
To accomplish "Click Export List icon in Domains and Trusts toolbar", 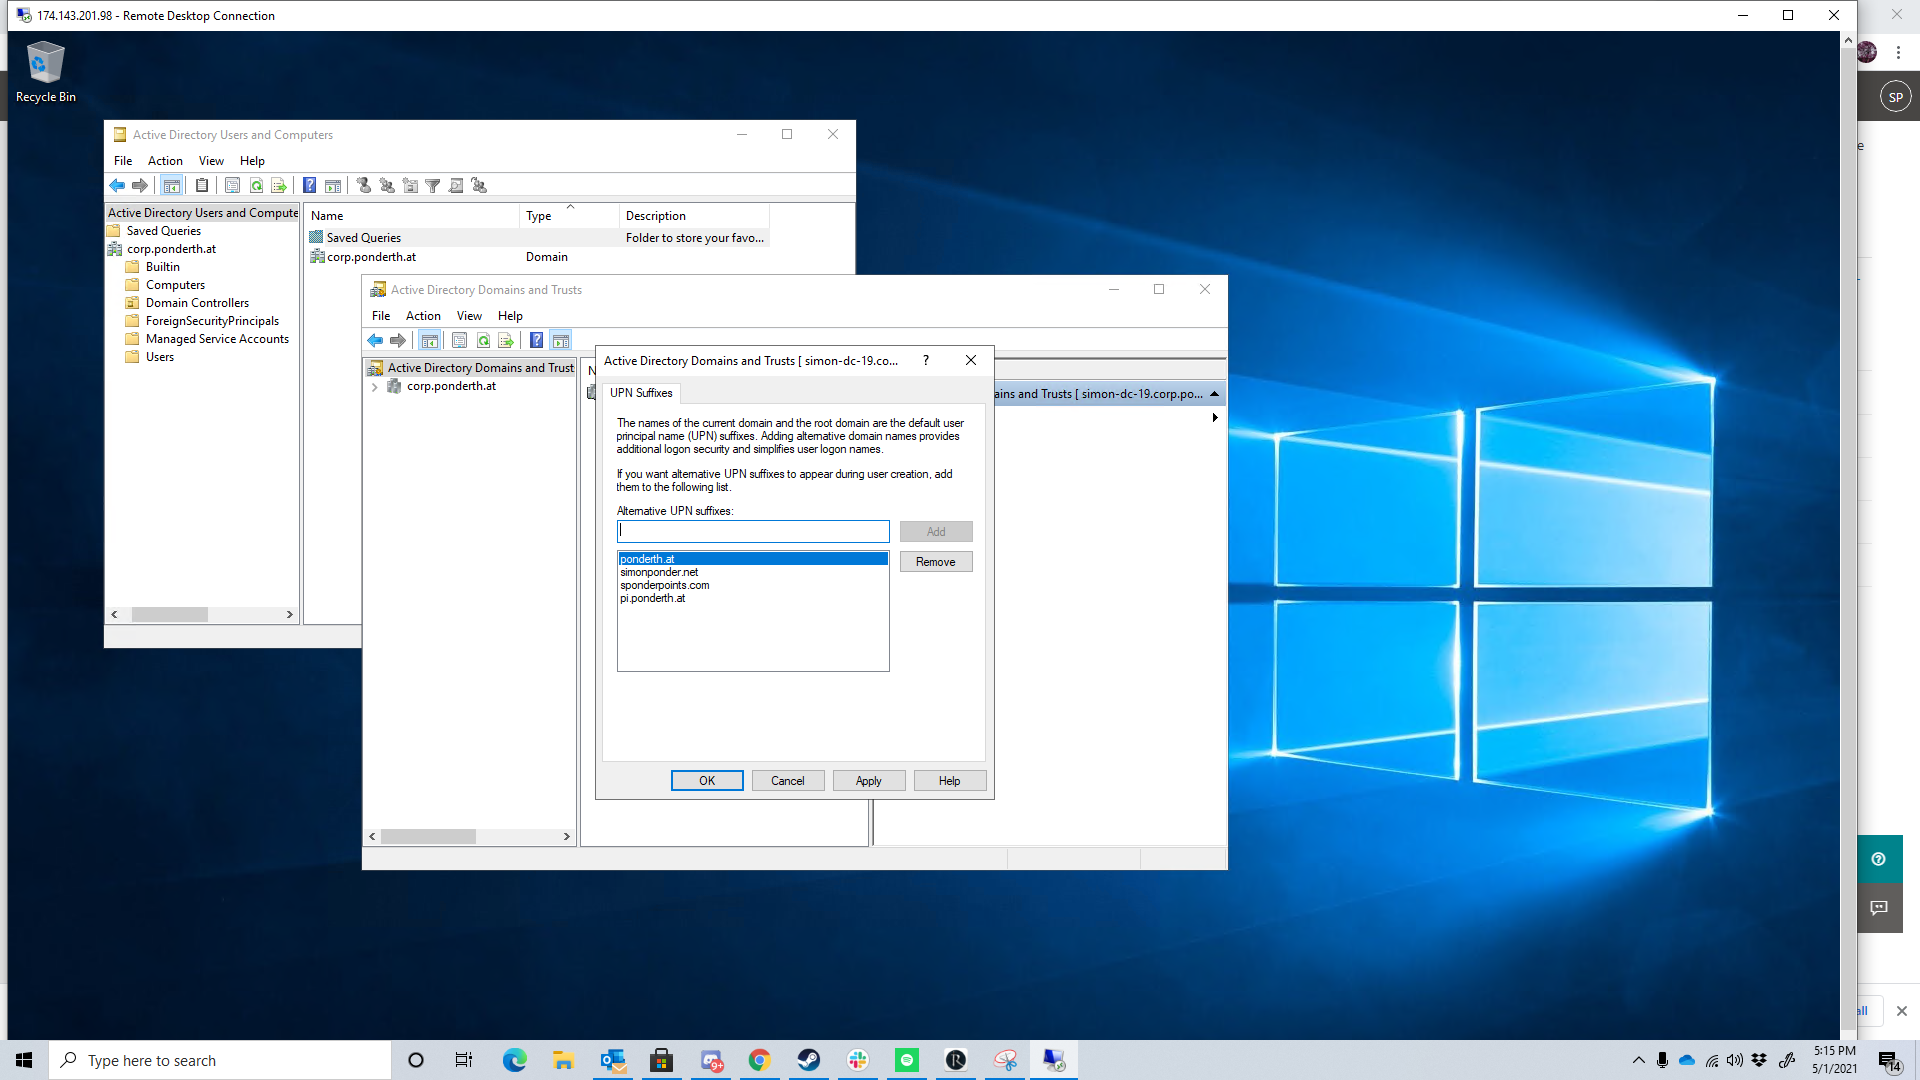I will [506, 341].
